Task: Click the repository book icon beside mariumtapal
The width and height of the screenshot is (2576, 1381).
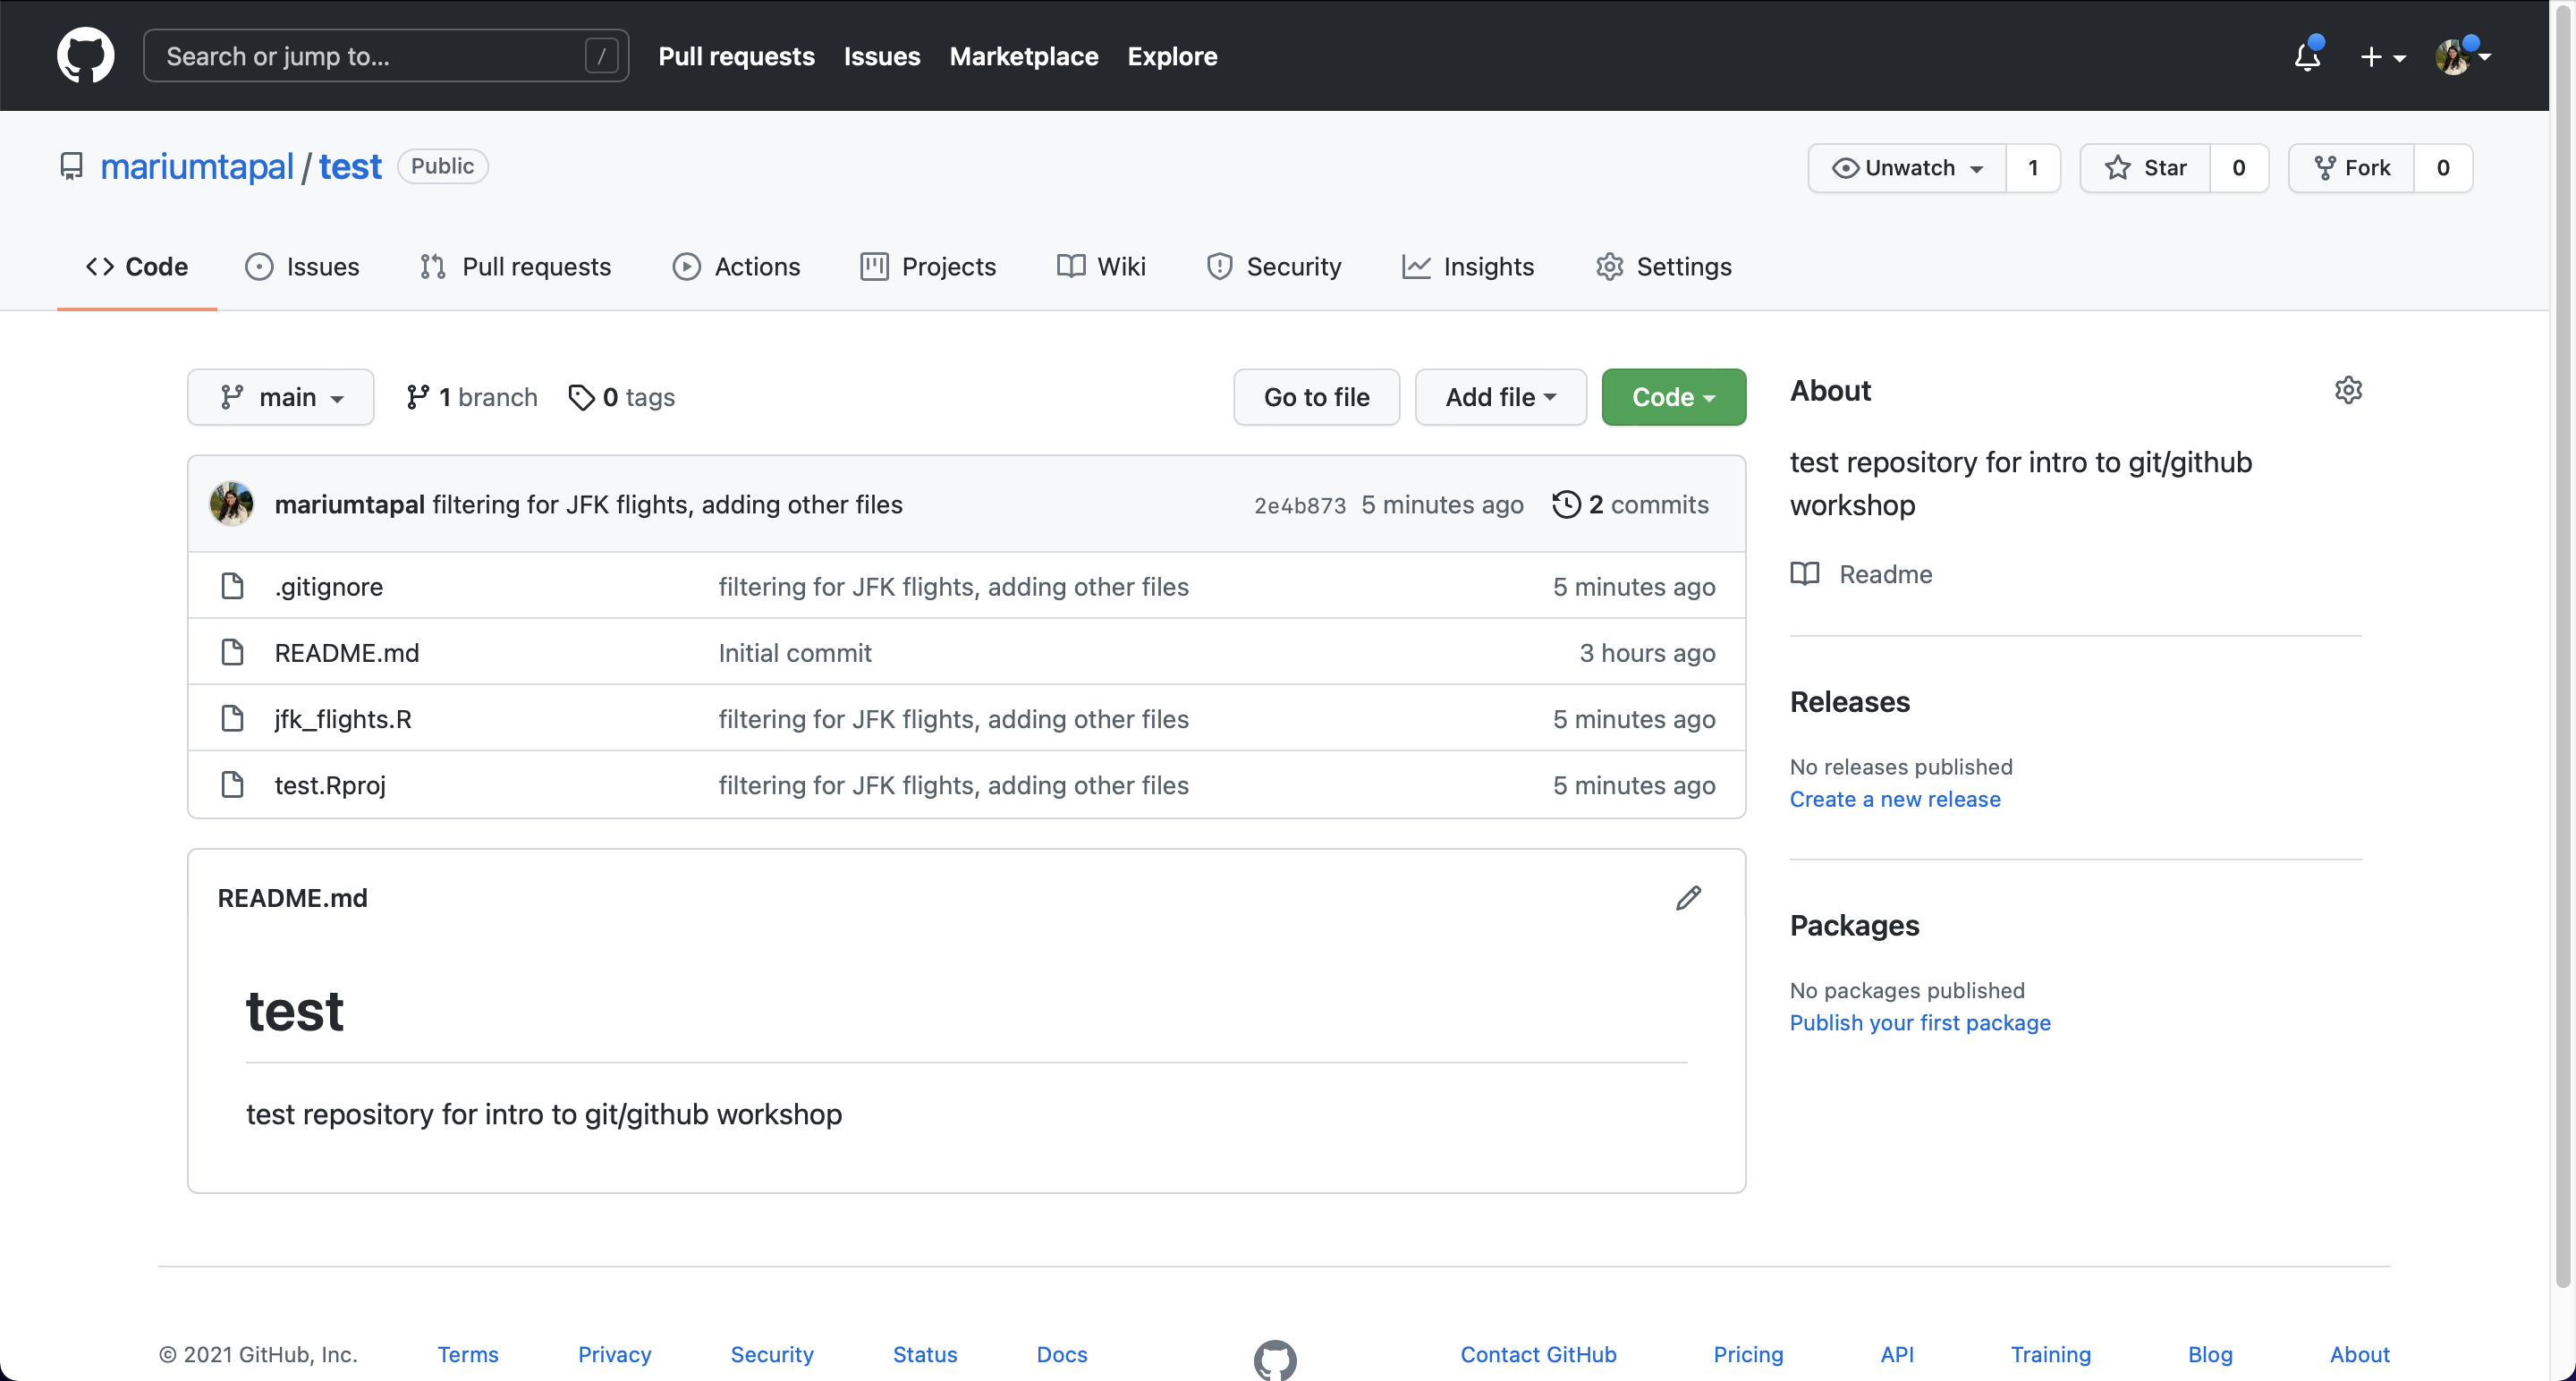Action: pos(71,166)
